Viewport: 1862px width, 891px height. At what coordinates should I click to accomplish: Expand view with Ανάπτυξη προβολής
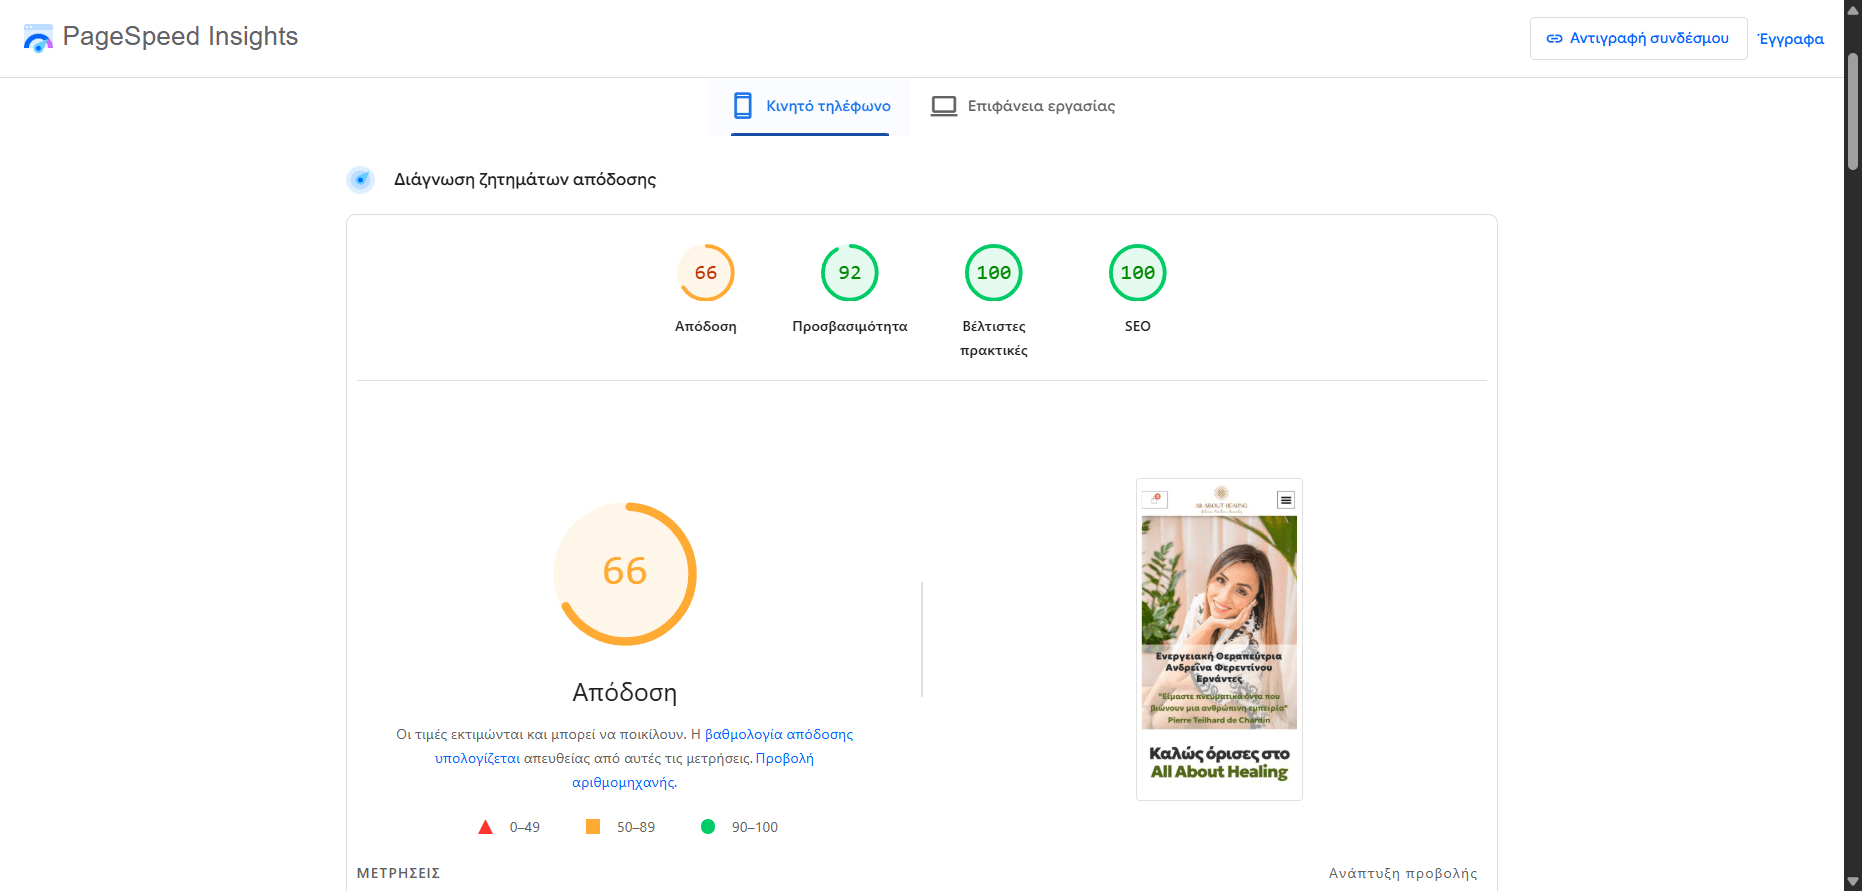coord(1402,873)
